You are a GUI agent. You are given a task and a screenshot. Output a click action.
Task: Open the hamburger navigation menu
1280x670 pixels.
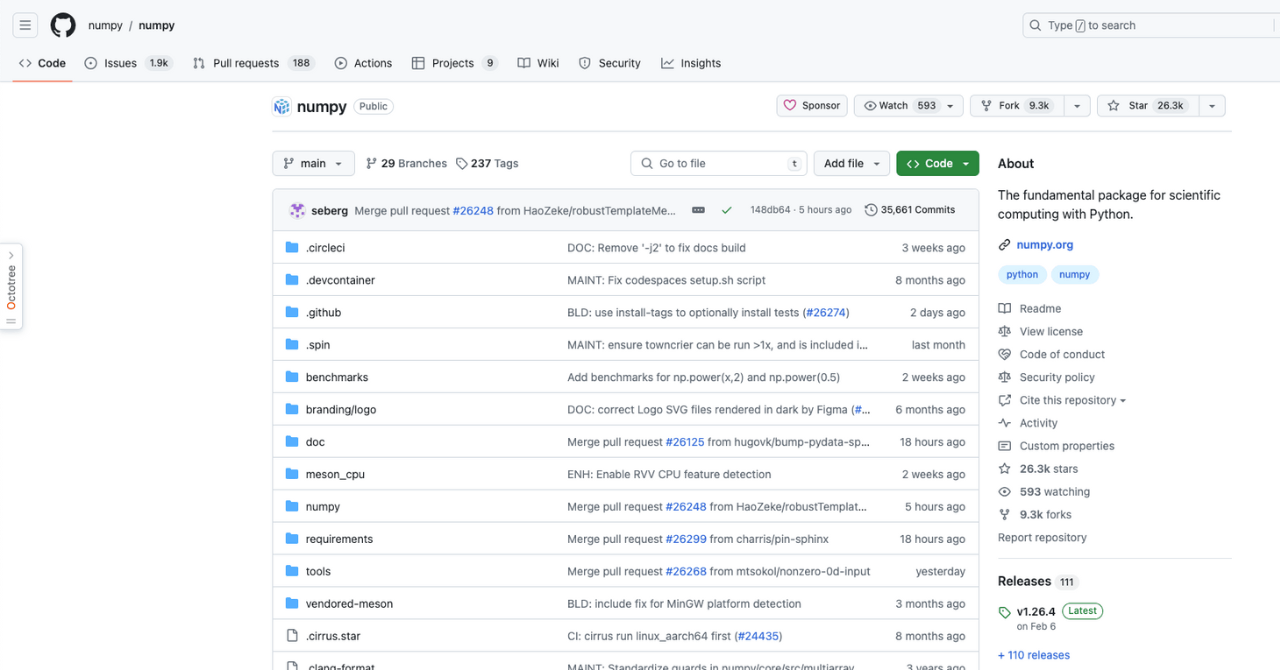pyautogui.click(x=25, y=25)
